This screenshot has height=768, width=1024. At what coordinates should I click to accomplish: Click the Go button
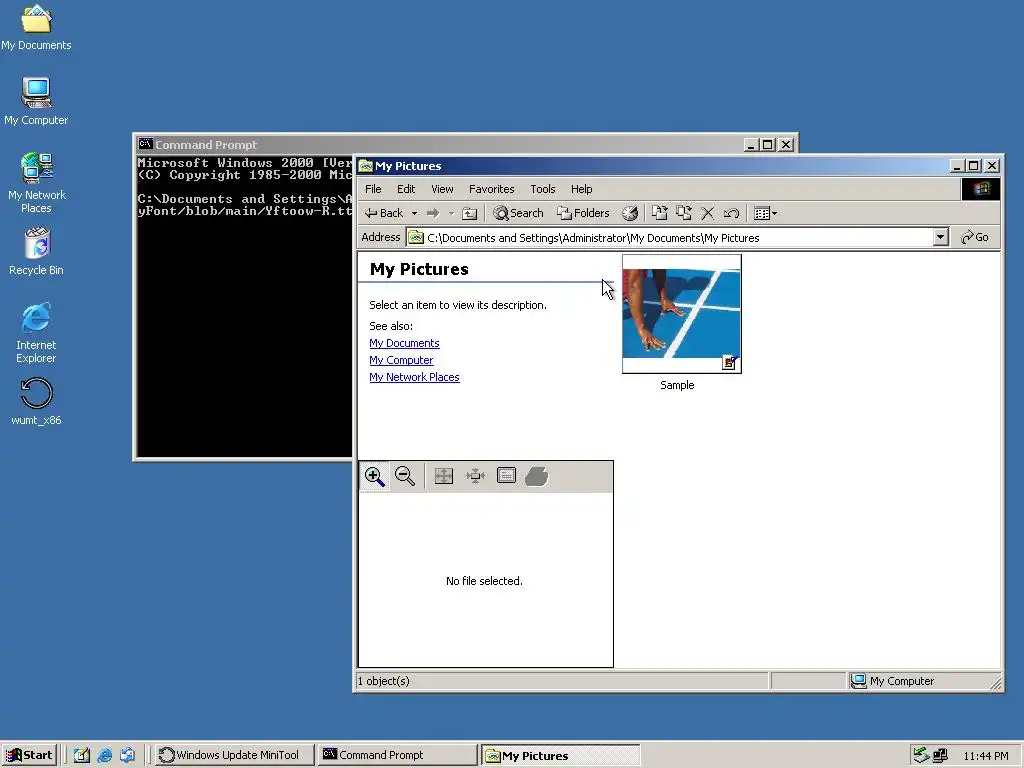point(975,237)
